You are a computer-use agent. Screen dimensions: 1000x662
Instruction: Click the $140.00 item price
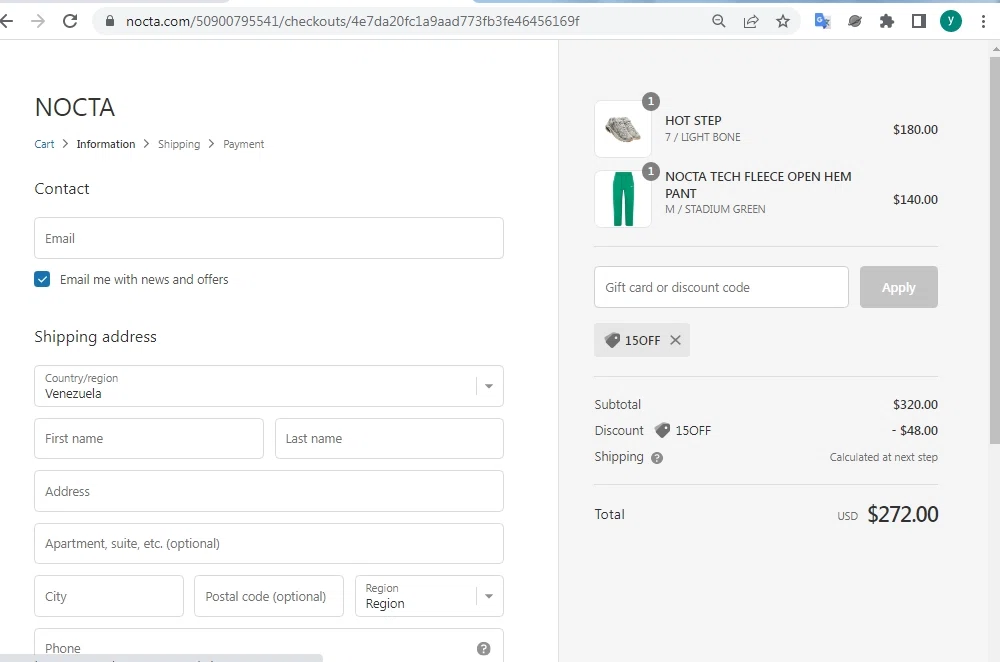pyautogui.click(x=915, y=200)
